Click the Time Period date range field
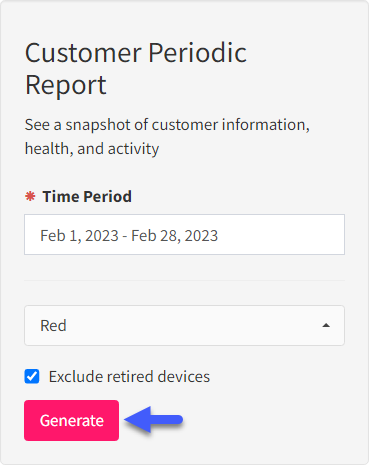 click(184, 235)
